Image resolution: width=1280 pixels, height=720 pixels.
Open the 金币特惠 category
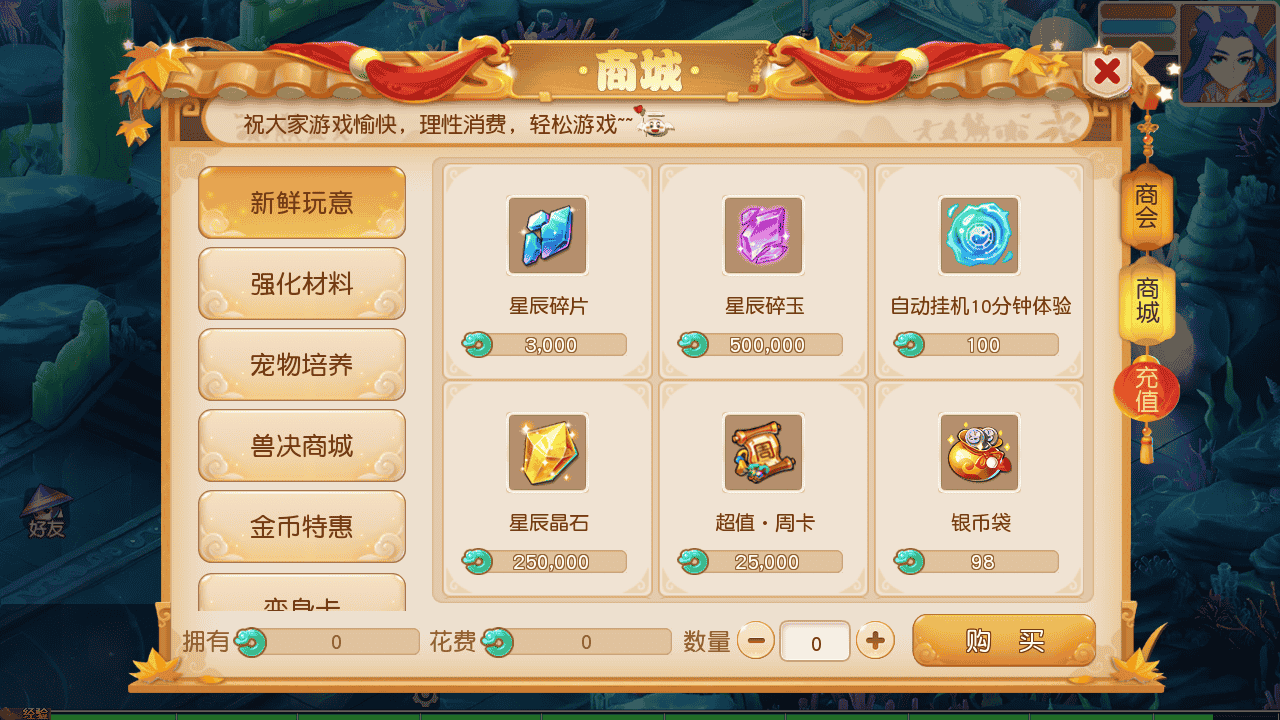[x=302, y=527]
